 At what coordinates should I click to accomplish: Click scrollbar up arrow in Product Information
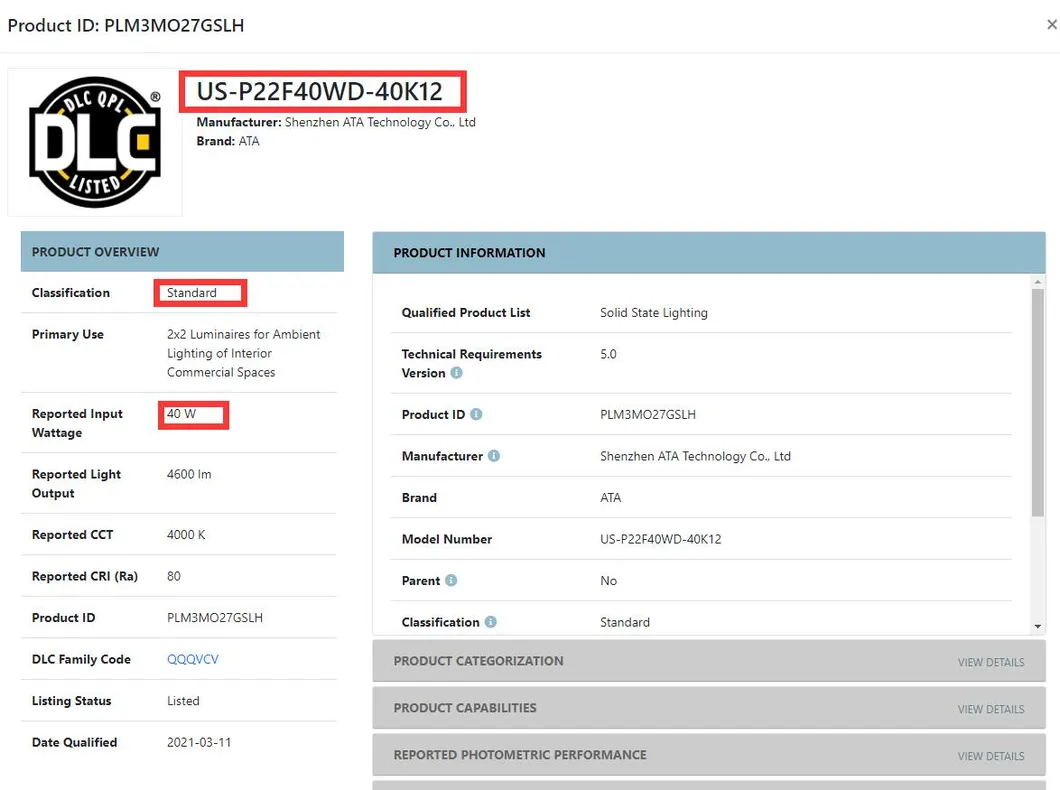[1038, 281]
